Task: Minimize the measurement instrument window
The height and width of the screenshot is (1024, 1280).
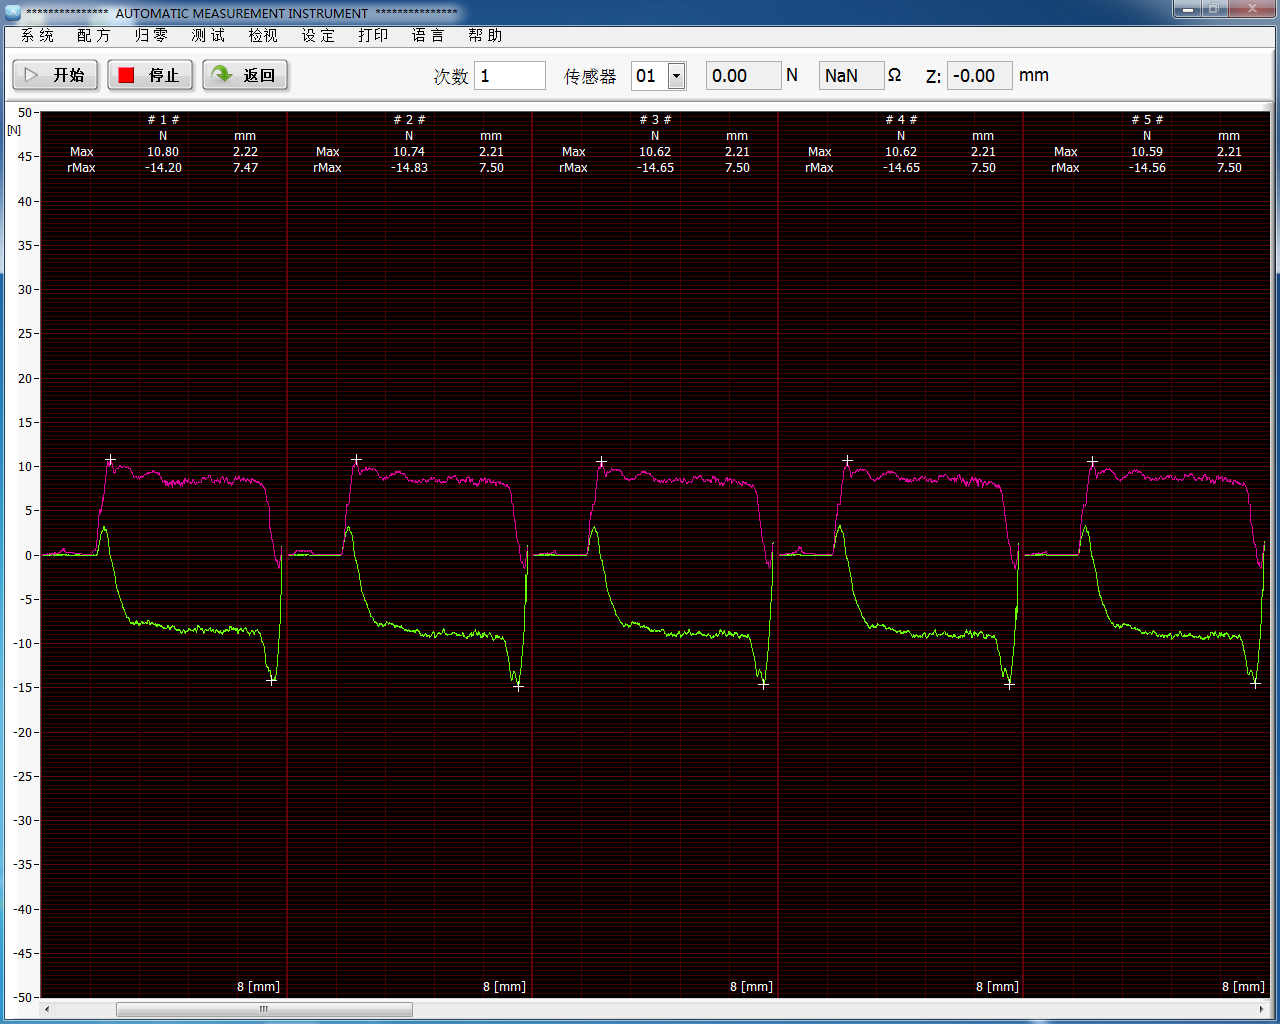Action: [1187, 9]
